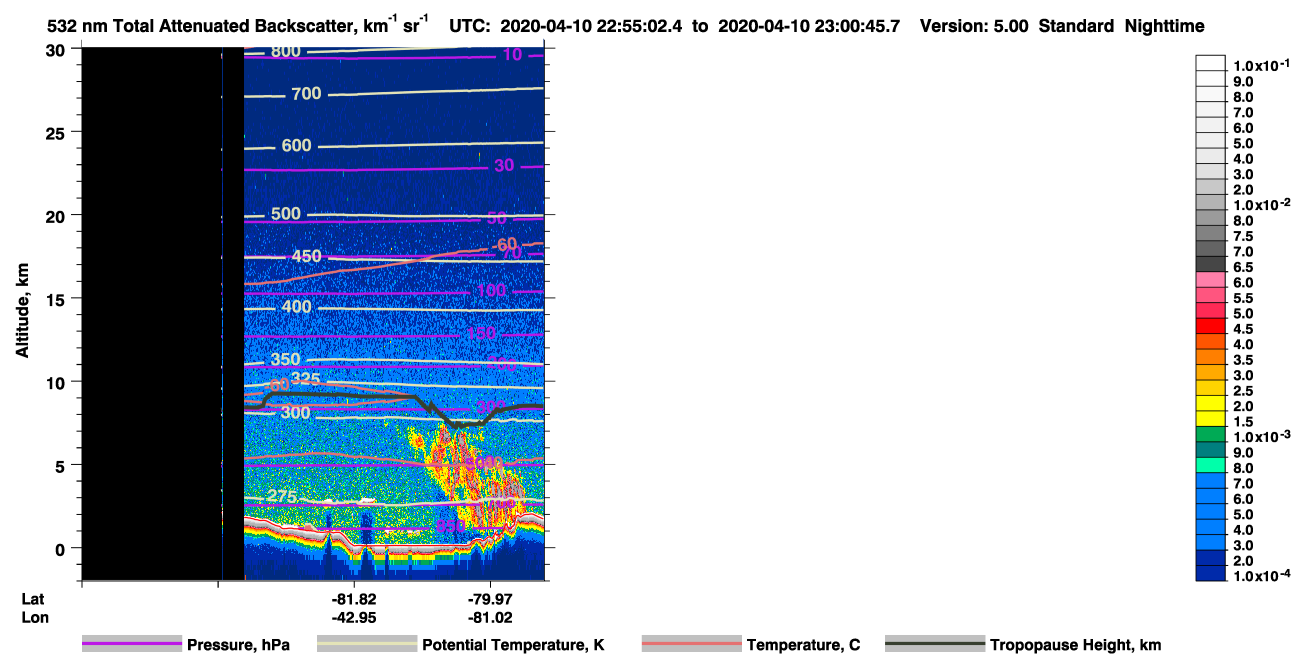The height and width of the screenshot is (667, 1300).
Task: Click the 30 pressure contour label
Action: (504, 165)
